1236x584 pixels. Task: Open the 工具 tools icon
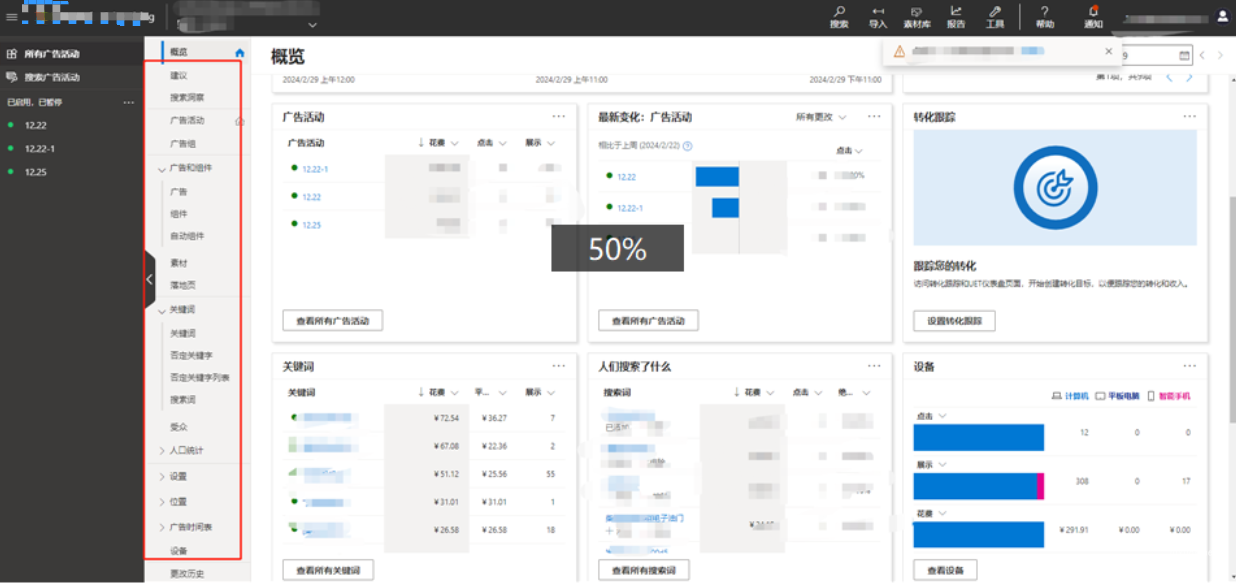pos(995,12)
